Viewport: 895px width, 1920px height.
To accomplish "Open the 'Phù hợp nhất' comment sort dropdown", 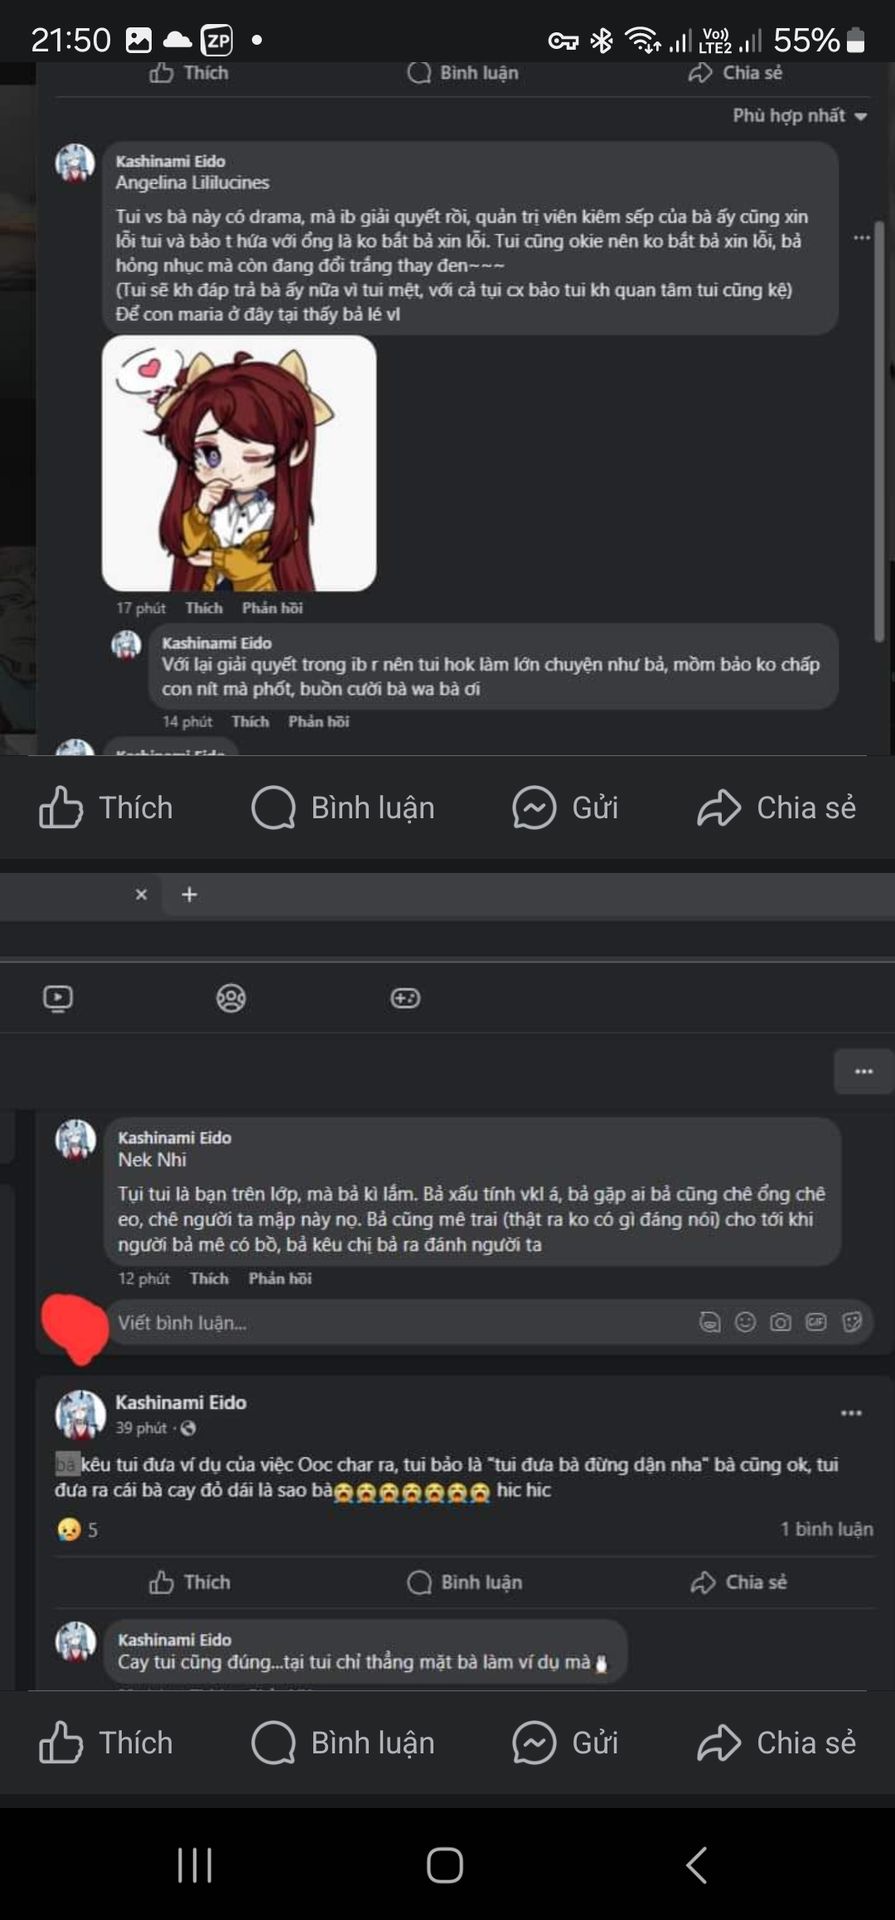I will pos(799,116).
